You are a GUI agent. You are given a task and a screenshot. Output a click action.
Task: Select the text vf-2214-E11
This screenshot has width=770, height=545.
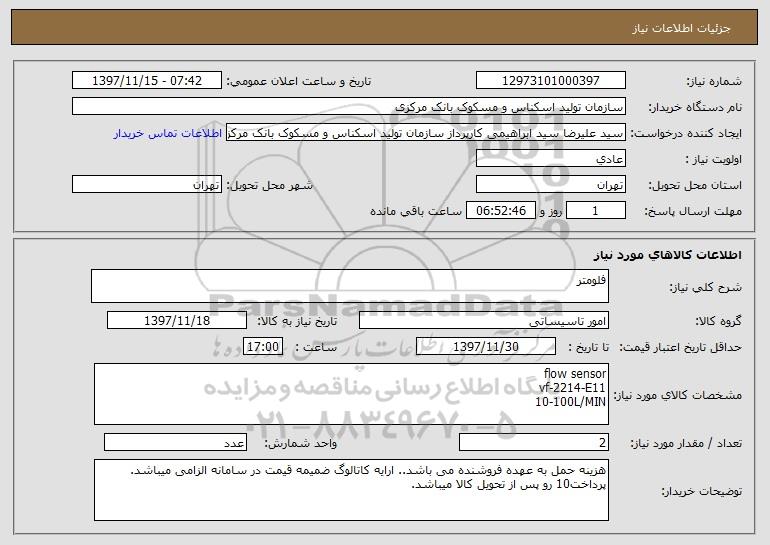coord(573,388)
